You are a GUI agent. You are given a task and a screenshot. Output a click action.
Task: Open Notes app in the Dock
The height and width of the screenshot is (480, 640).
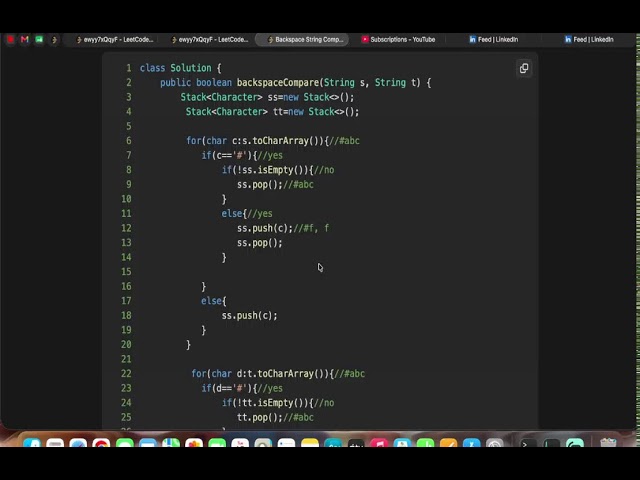click(309, 444)
